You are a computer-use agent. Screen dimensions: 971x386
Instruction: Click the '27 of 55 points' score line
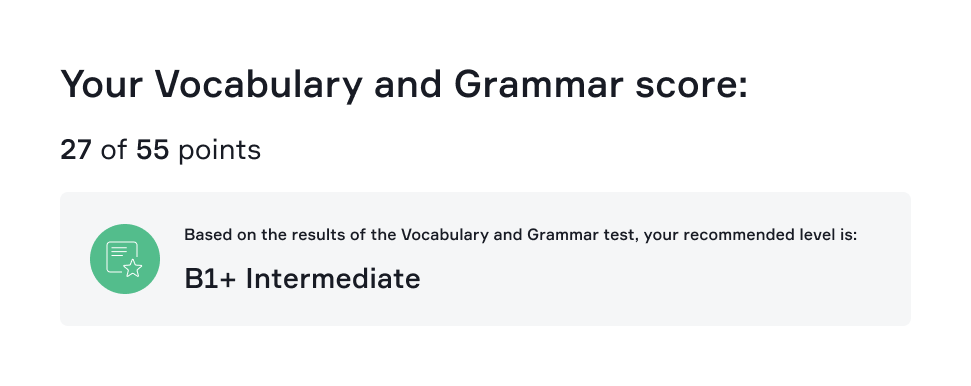pyautogui.click(x=160, y=151)
